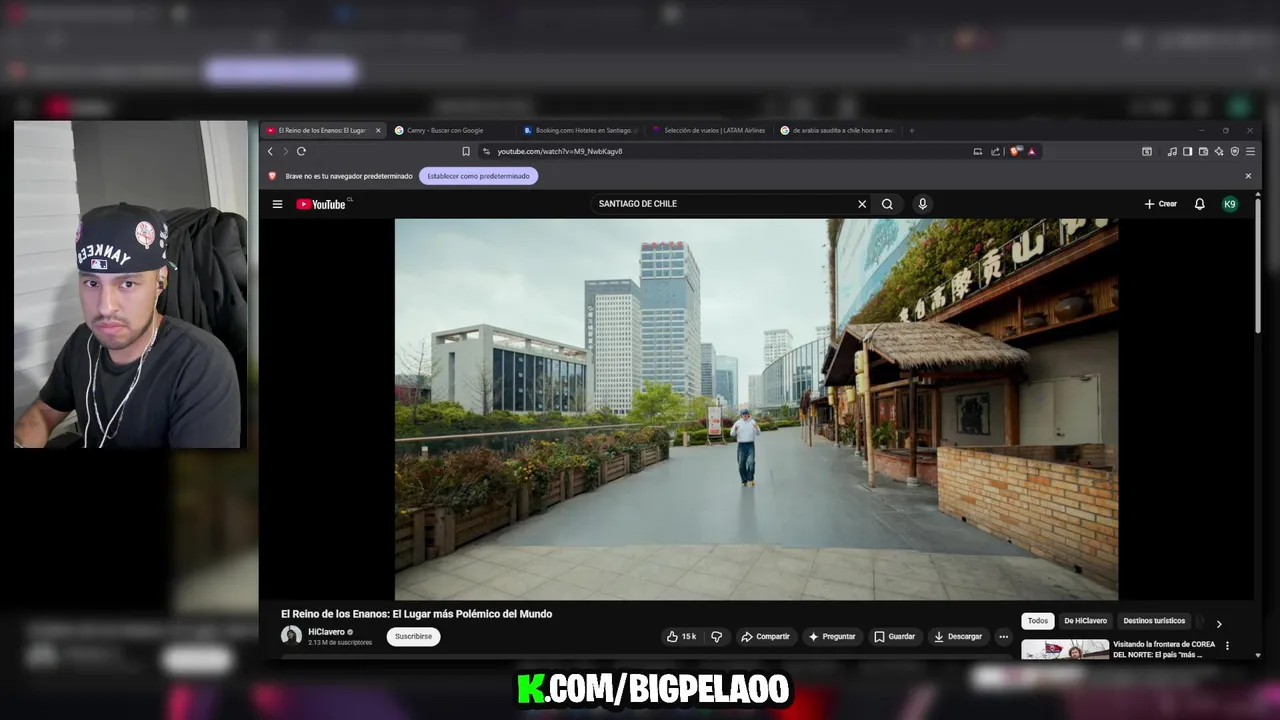1280x720 pixels.
Task: Open the Leo AI sparkle icon
Action: pos(1219,151)
